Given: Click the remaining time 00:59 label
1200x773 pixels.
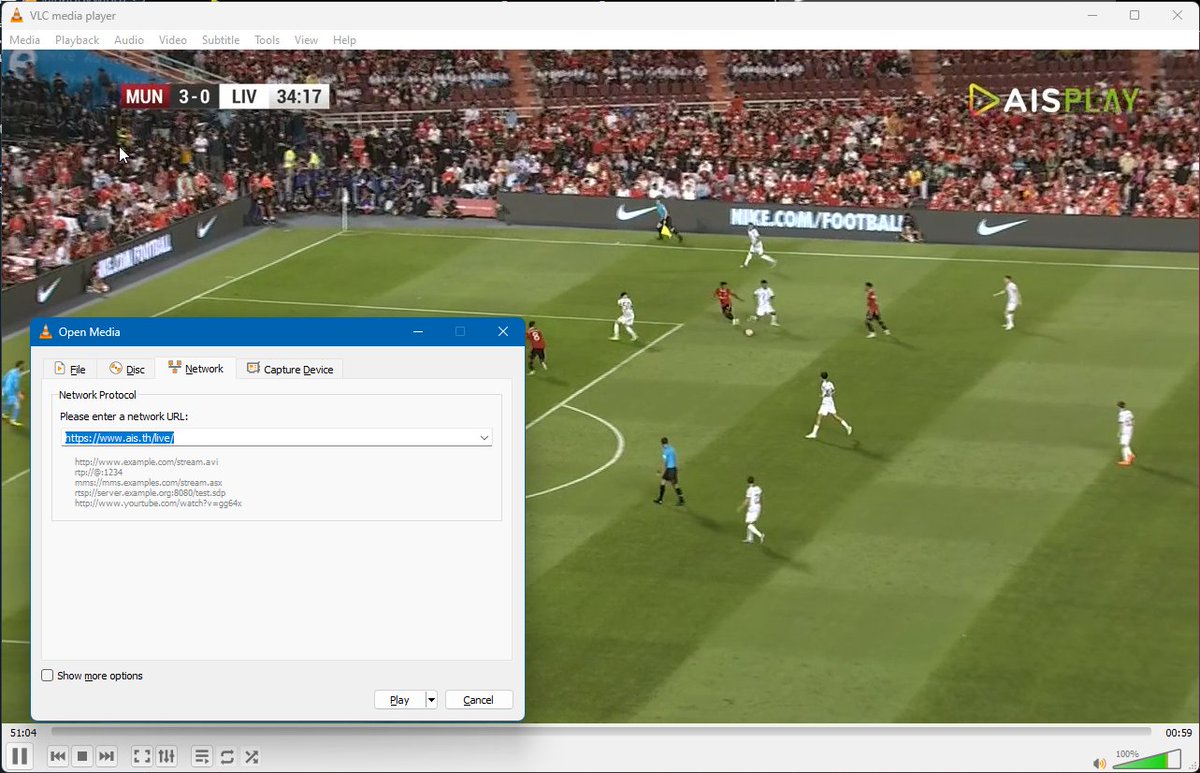Looking at the screenshot, I should 1179,733.
